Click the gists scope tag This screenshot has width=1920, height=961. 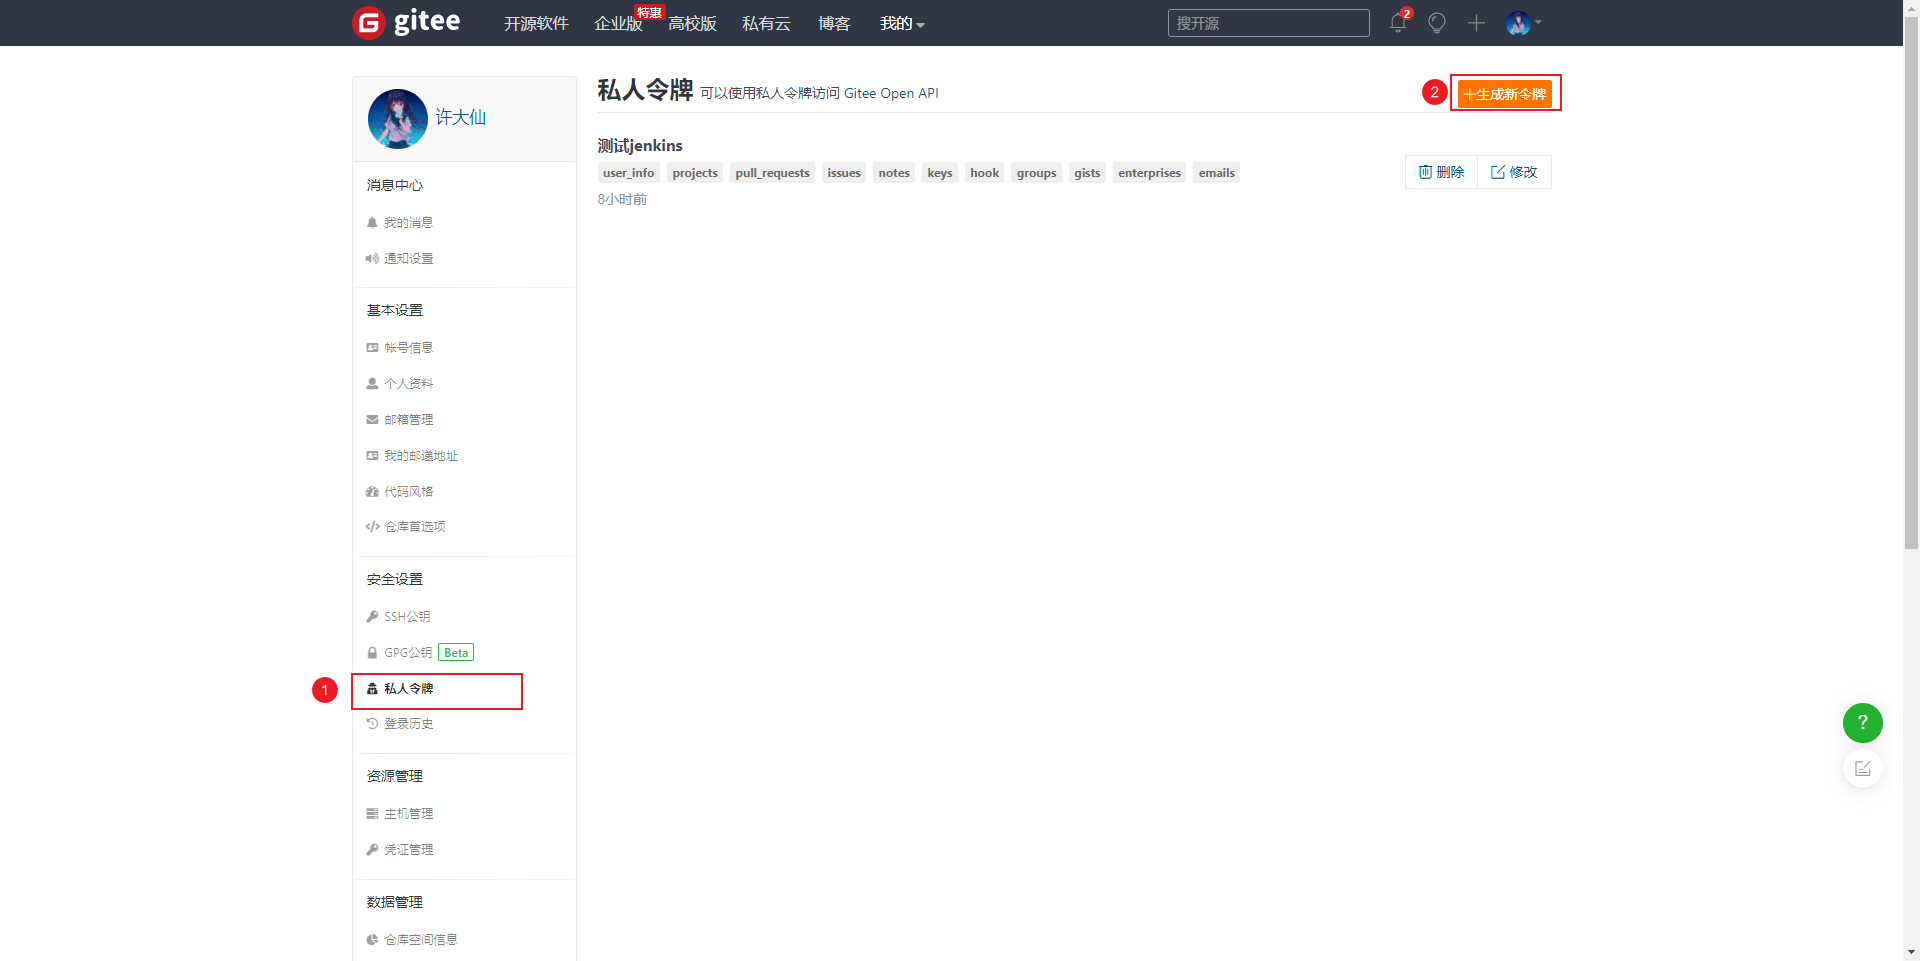[x=1087, y=173]
